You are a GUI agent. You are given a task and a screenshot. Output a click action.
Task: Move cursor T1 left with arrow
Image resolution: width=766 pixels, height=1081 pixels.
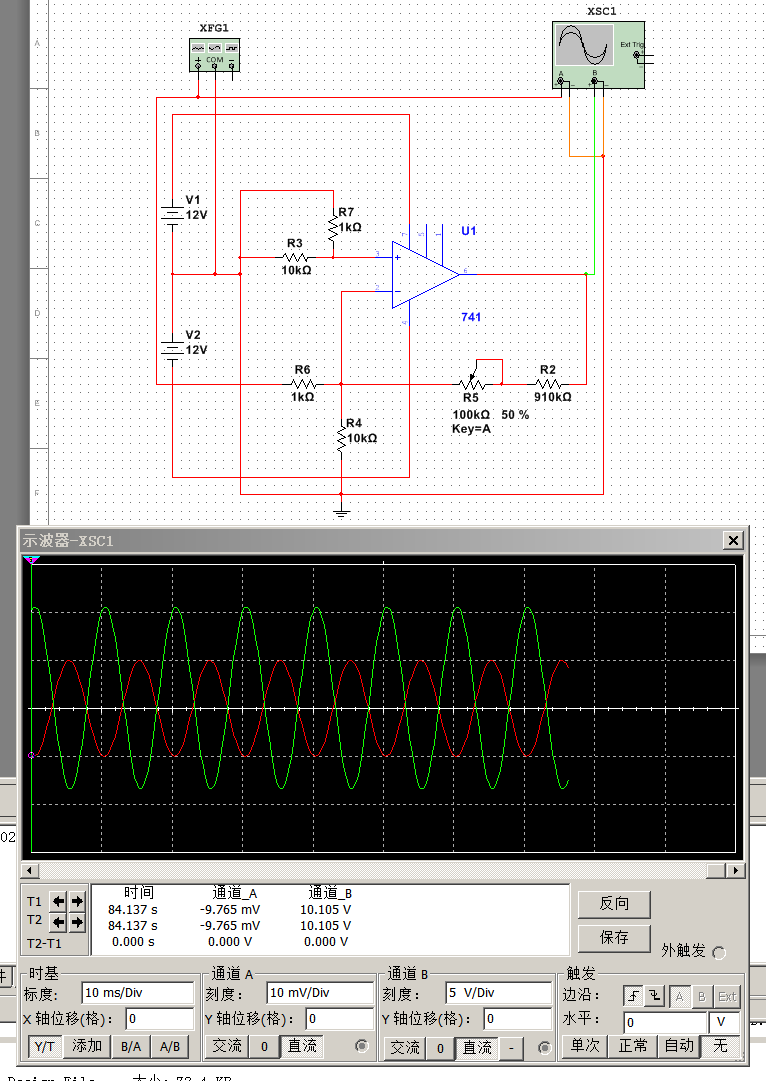click(x=58, y=900)
